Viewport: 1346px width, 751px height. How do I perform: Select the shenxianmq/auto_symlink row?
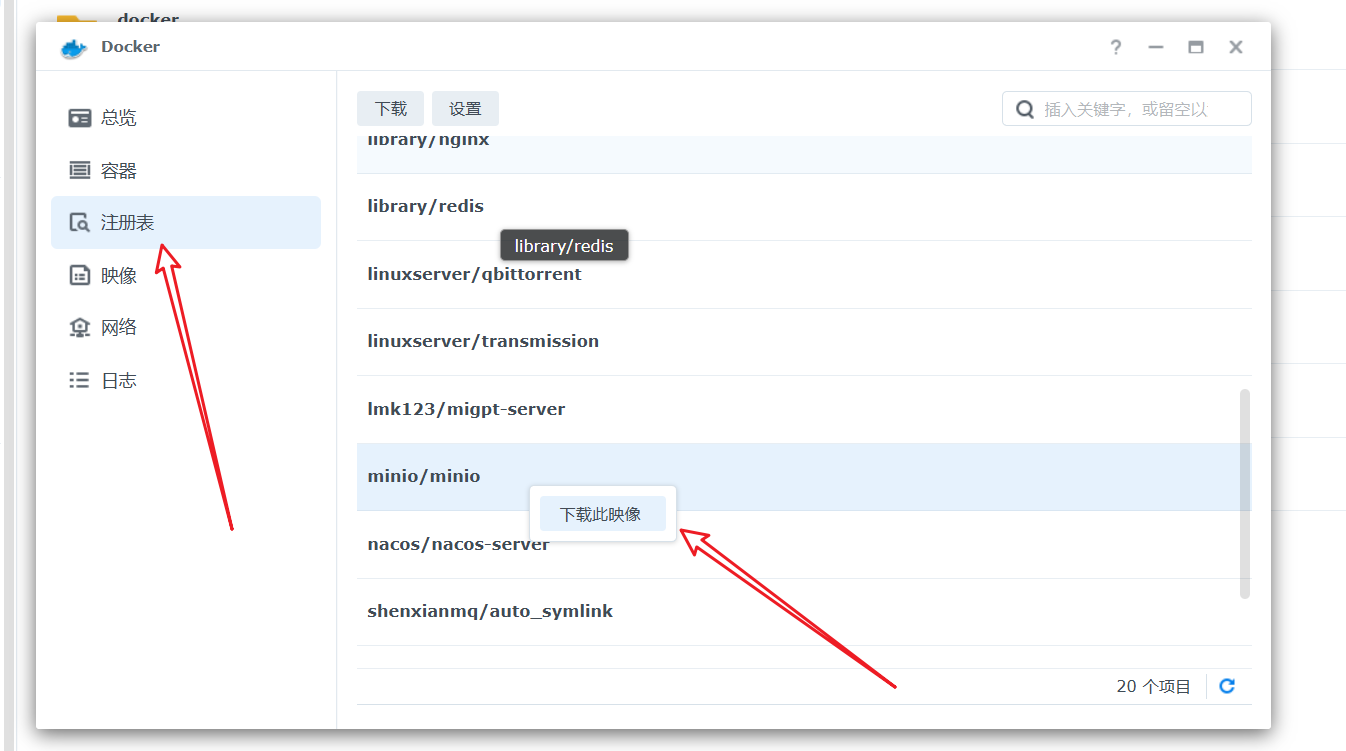pos(804,612)
